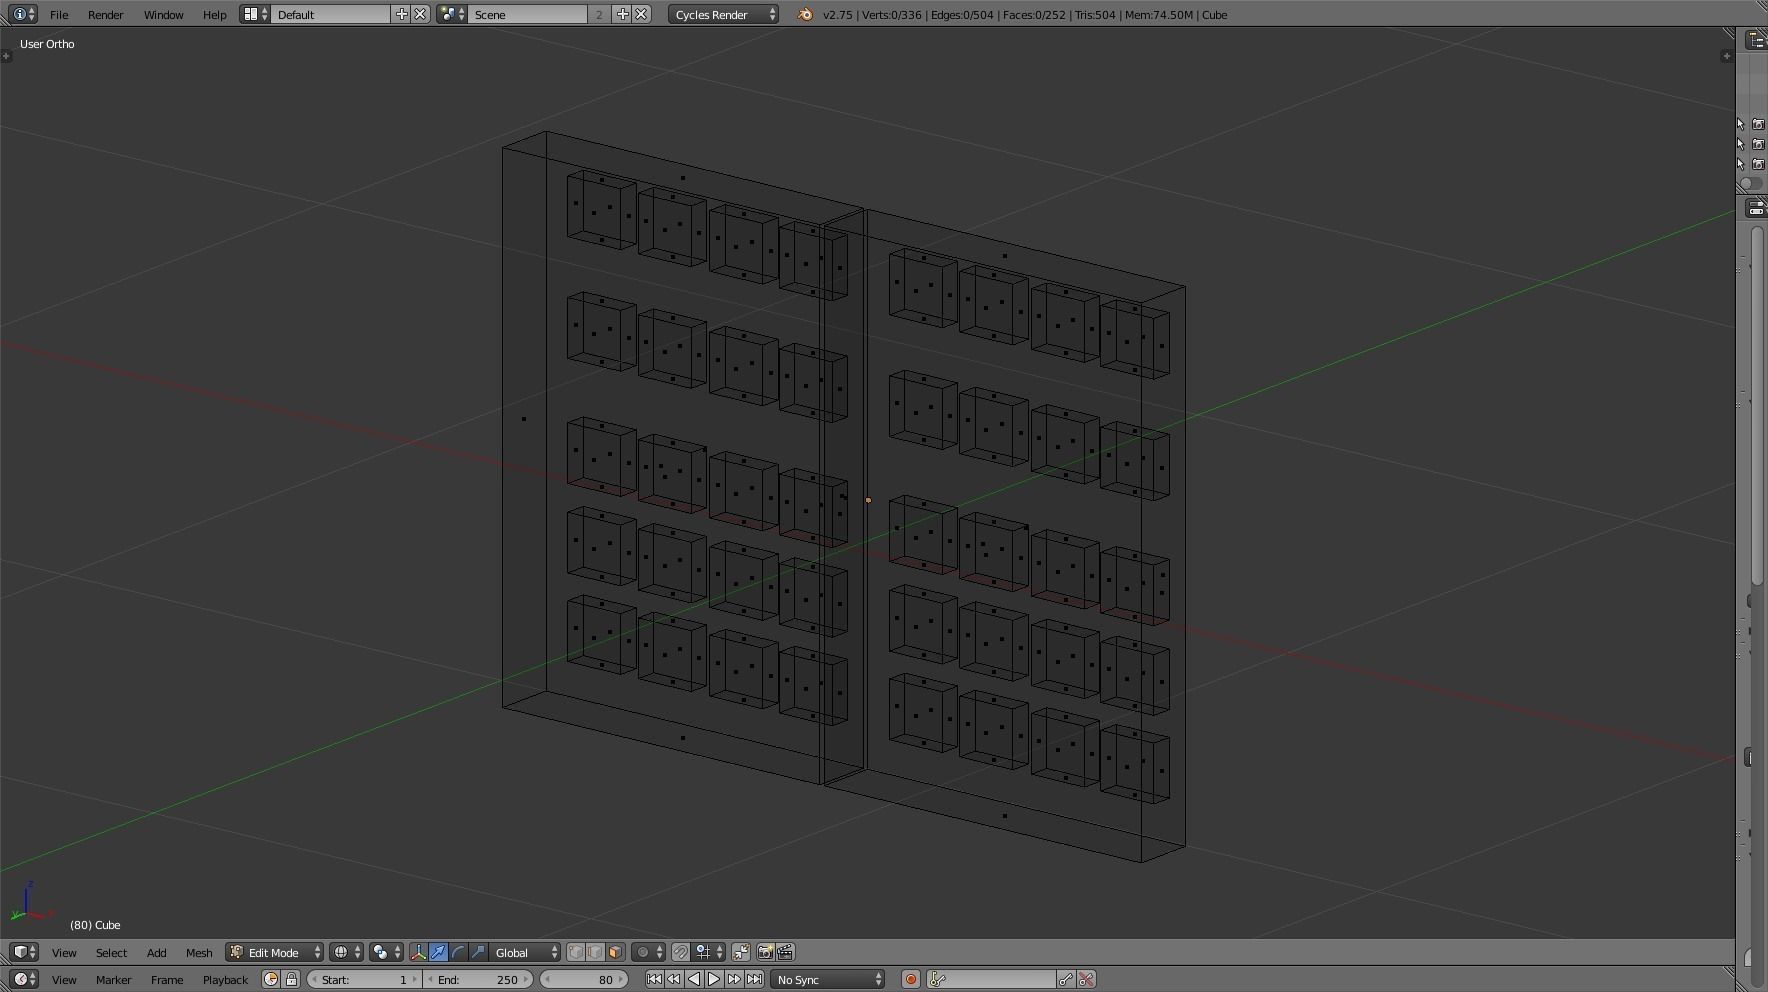Viewport: 1768px width, 992px height.
Task: Open the pivot point dropdown
Action: [x=386, y=952]
